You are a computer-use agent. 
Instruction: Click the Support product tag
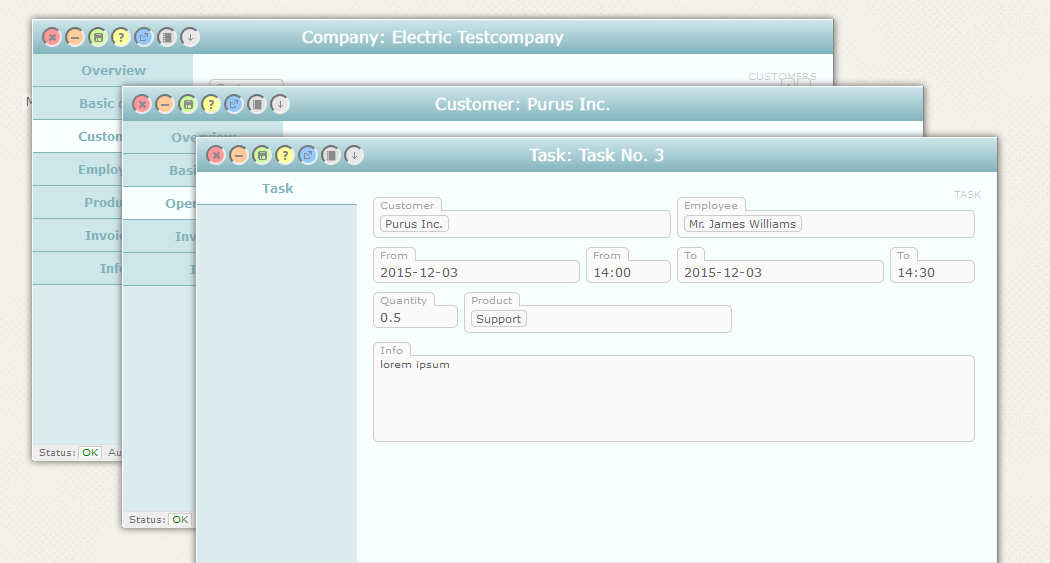click(498, 319)
